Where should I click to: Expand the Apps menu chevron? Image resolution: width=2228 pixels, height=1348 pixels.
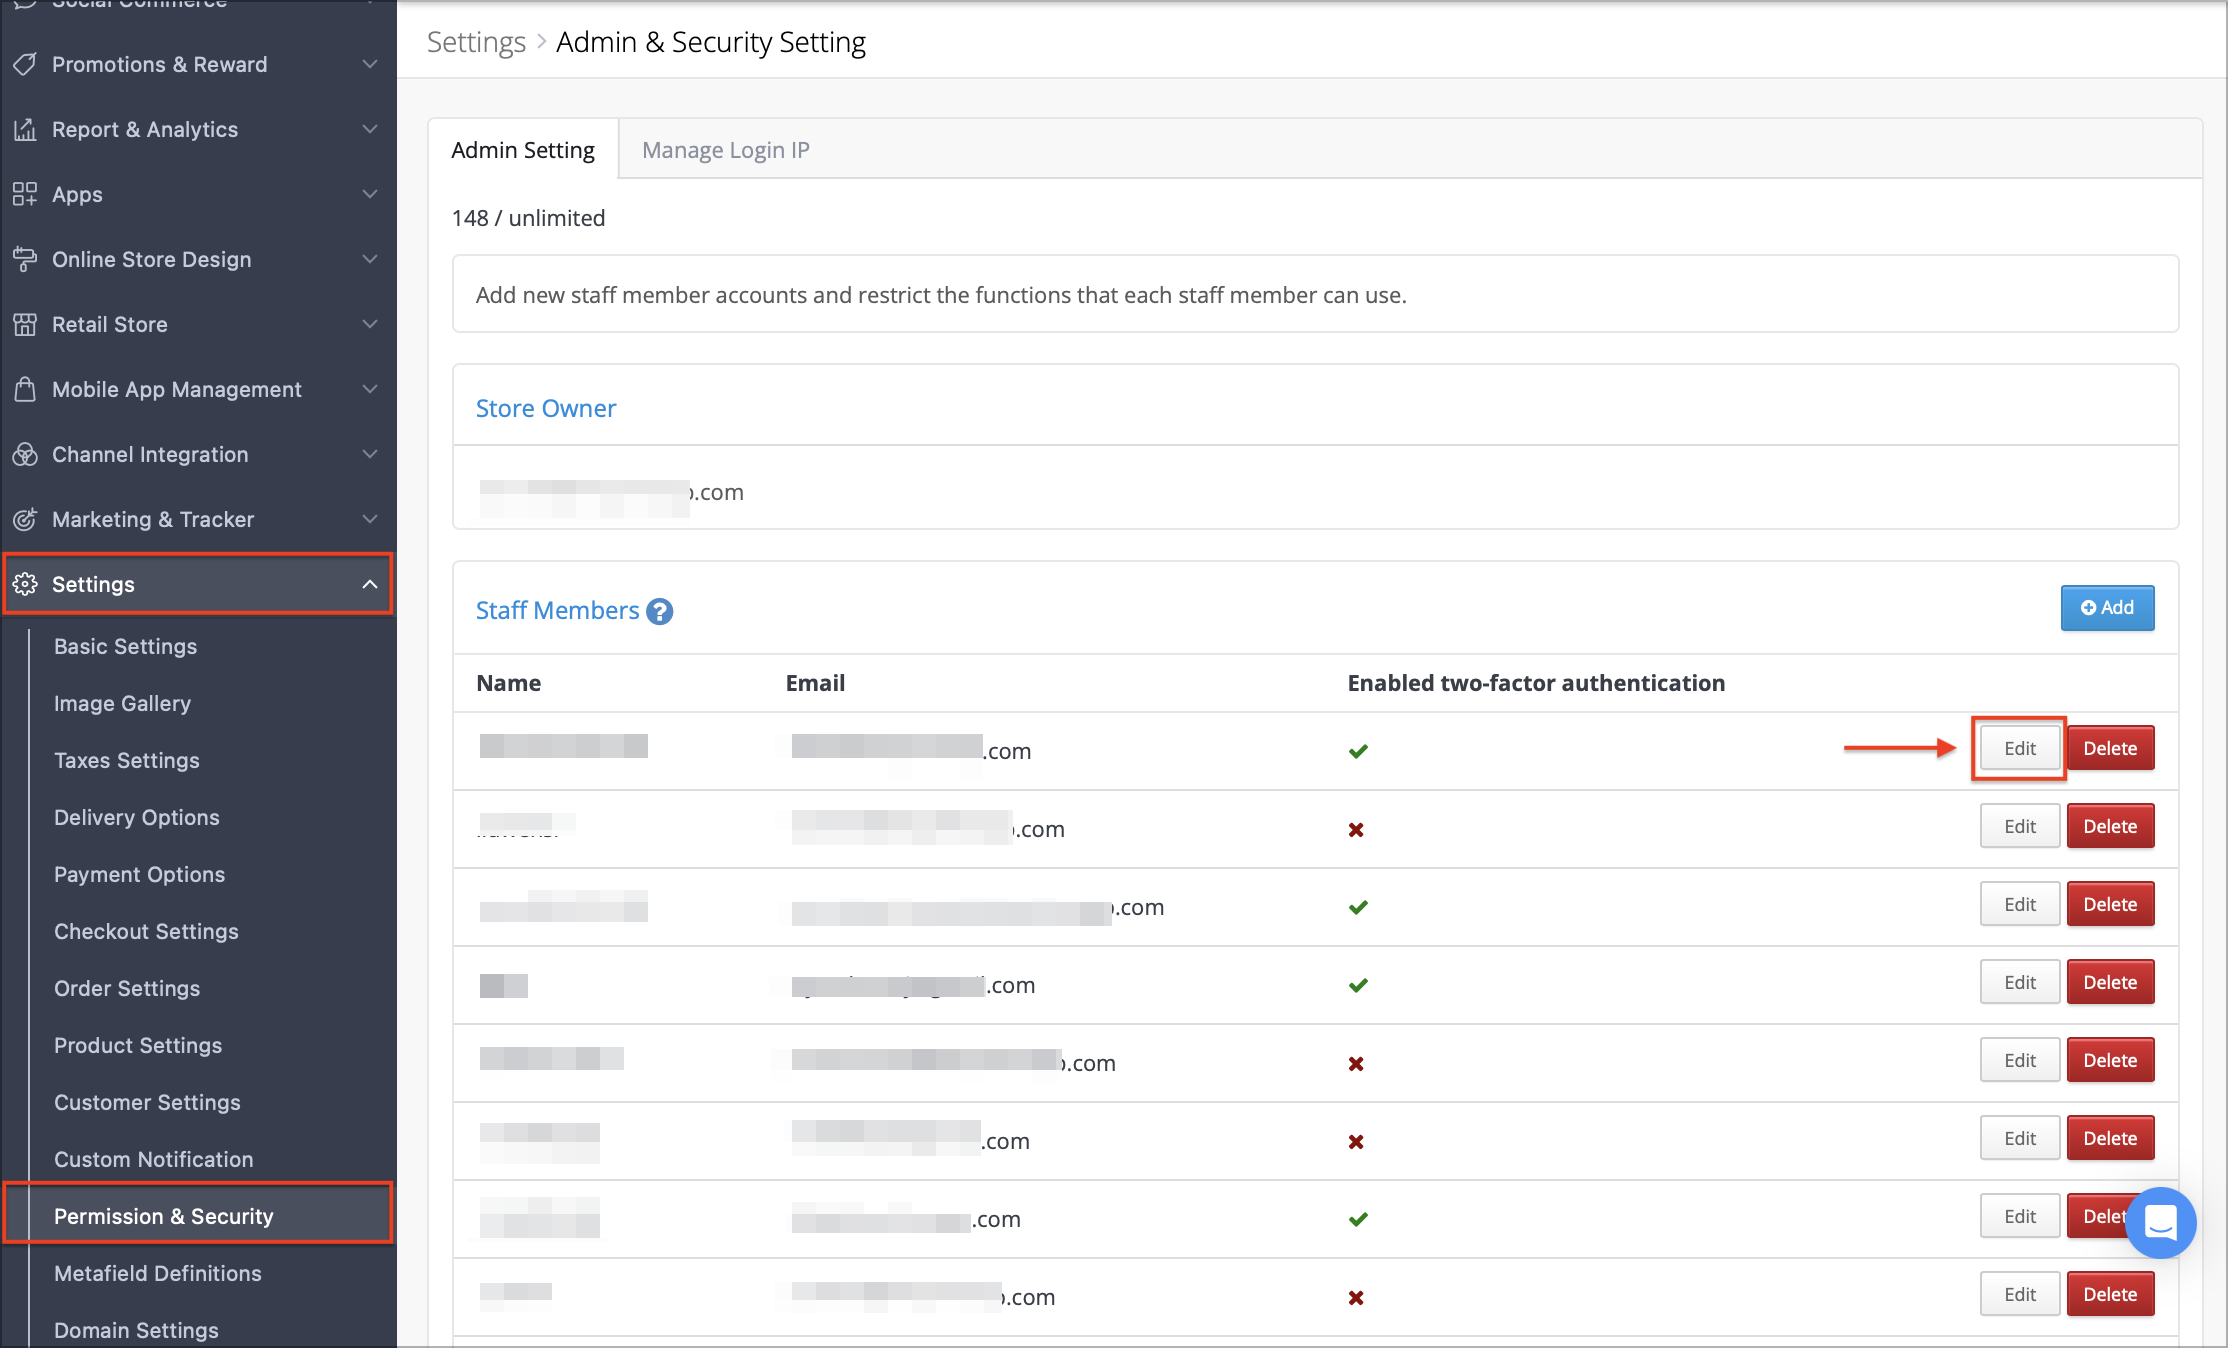coord(370,194)
